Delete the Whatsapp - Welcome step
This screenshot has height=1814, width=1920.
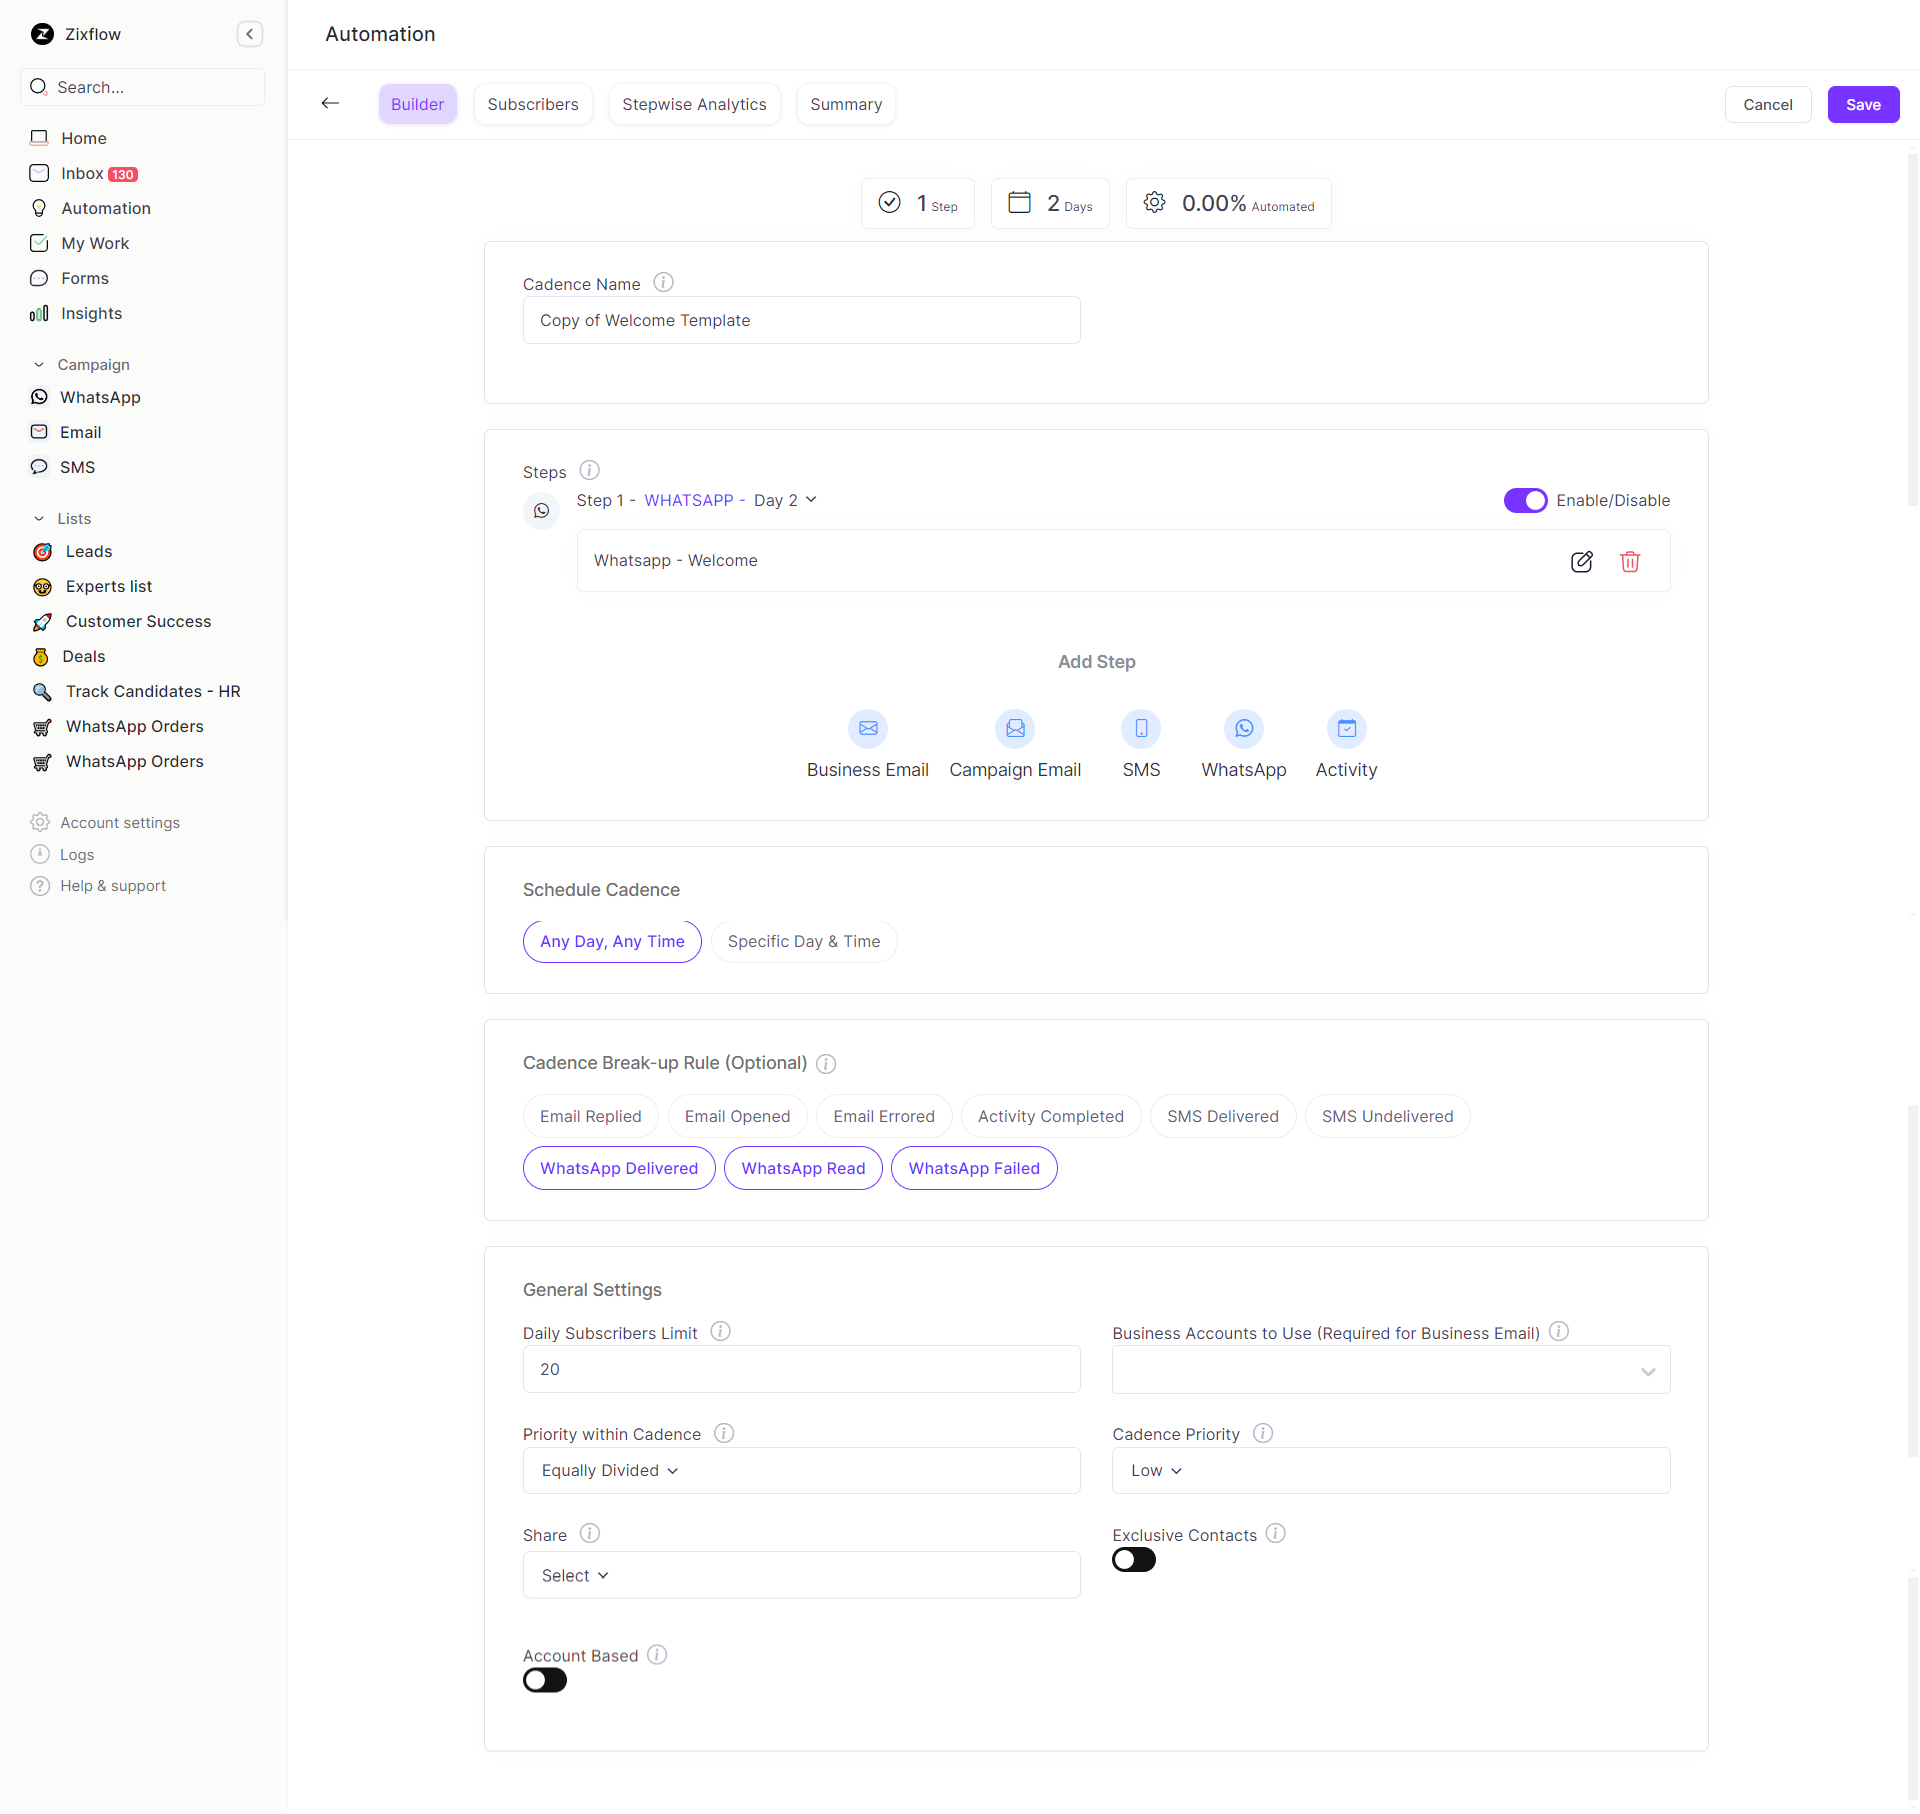1630,561
